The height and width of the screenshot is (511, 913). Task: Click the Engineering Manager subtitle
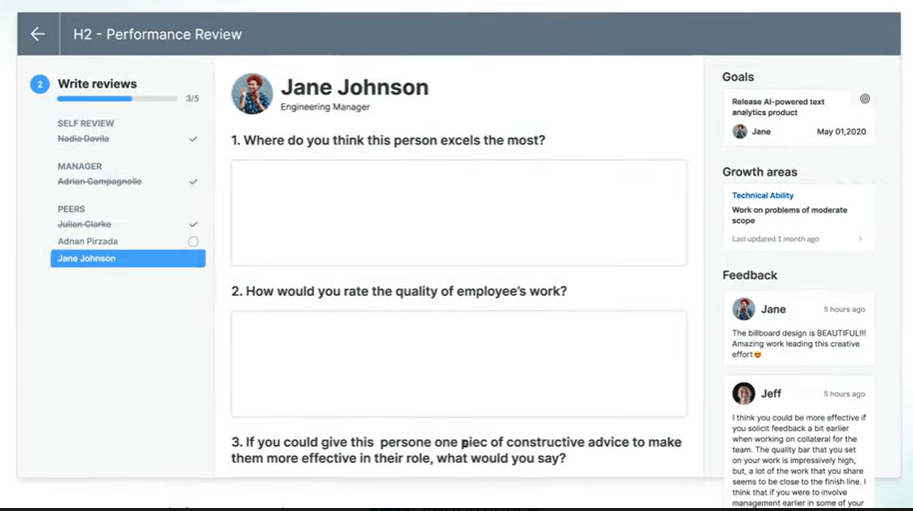point(325,107)
